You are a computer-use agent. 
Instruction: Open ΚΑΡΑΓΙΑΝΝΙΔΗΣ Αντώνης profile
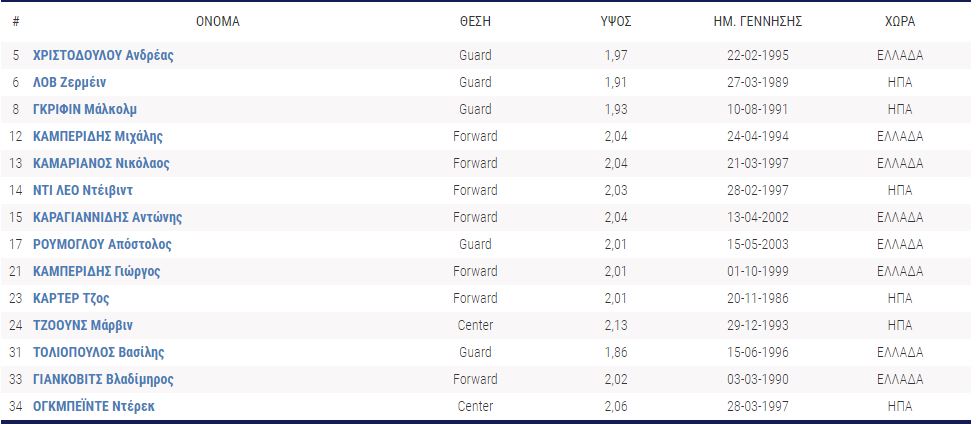point(107,217)
